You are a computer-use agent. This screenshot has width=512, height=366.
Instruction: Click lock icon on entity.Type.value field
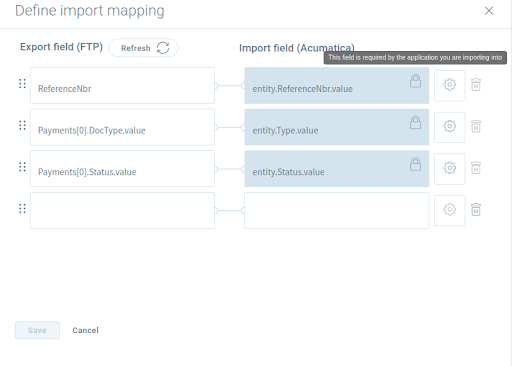tap(415, 123)
